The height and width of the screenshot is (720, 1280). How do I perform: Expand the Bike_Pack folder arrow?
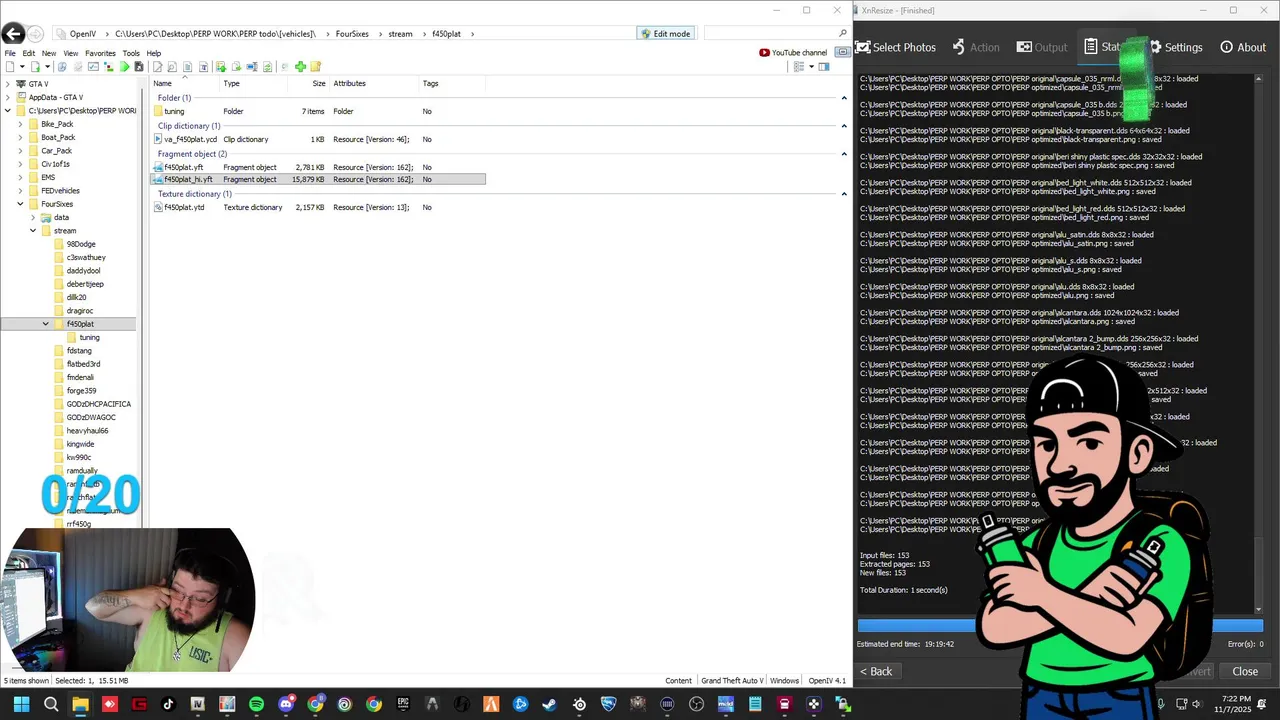(20, 124)
